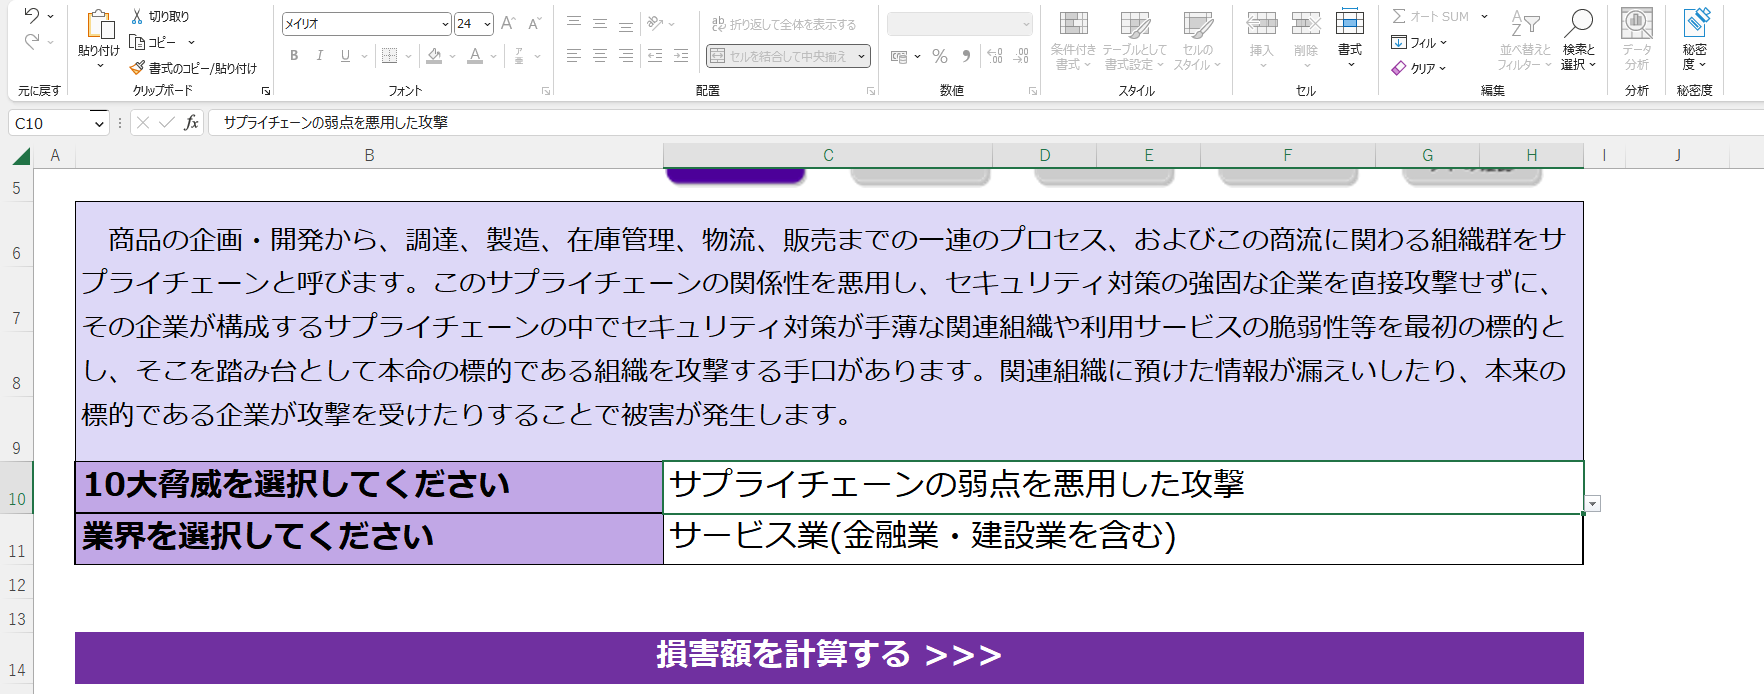This screenshot has width=1764, height=694.
Task: Click the Delete cells (削除) icon
Action: [1306, 23]
